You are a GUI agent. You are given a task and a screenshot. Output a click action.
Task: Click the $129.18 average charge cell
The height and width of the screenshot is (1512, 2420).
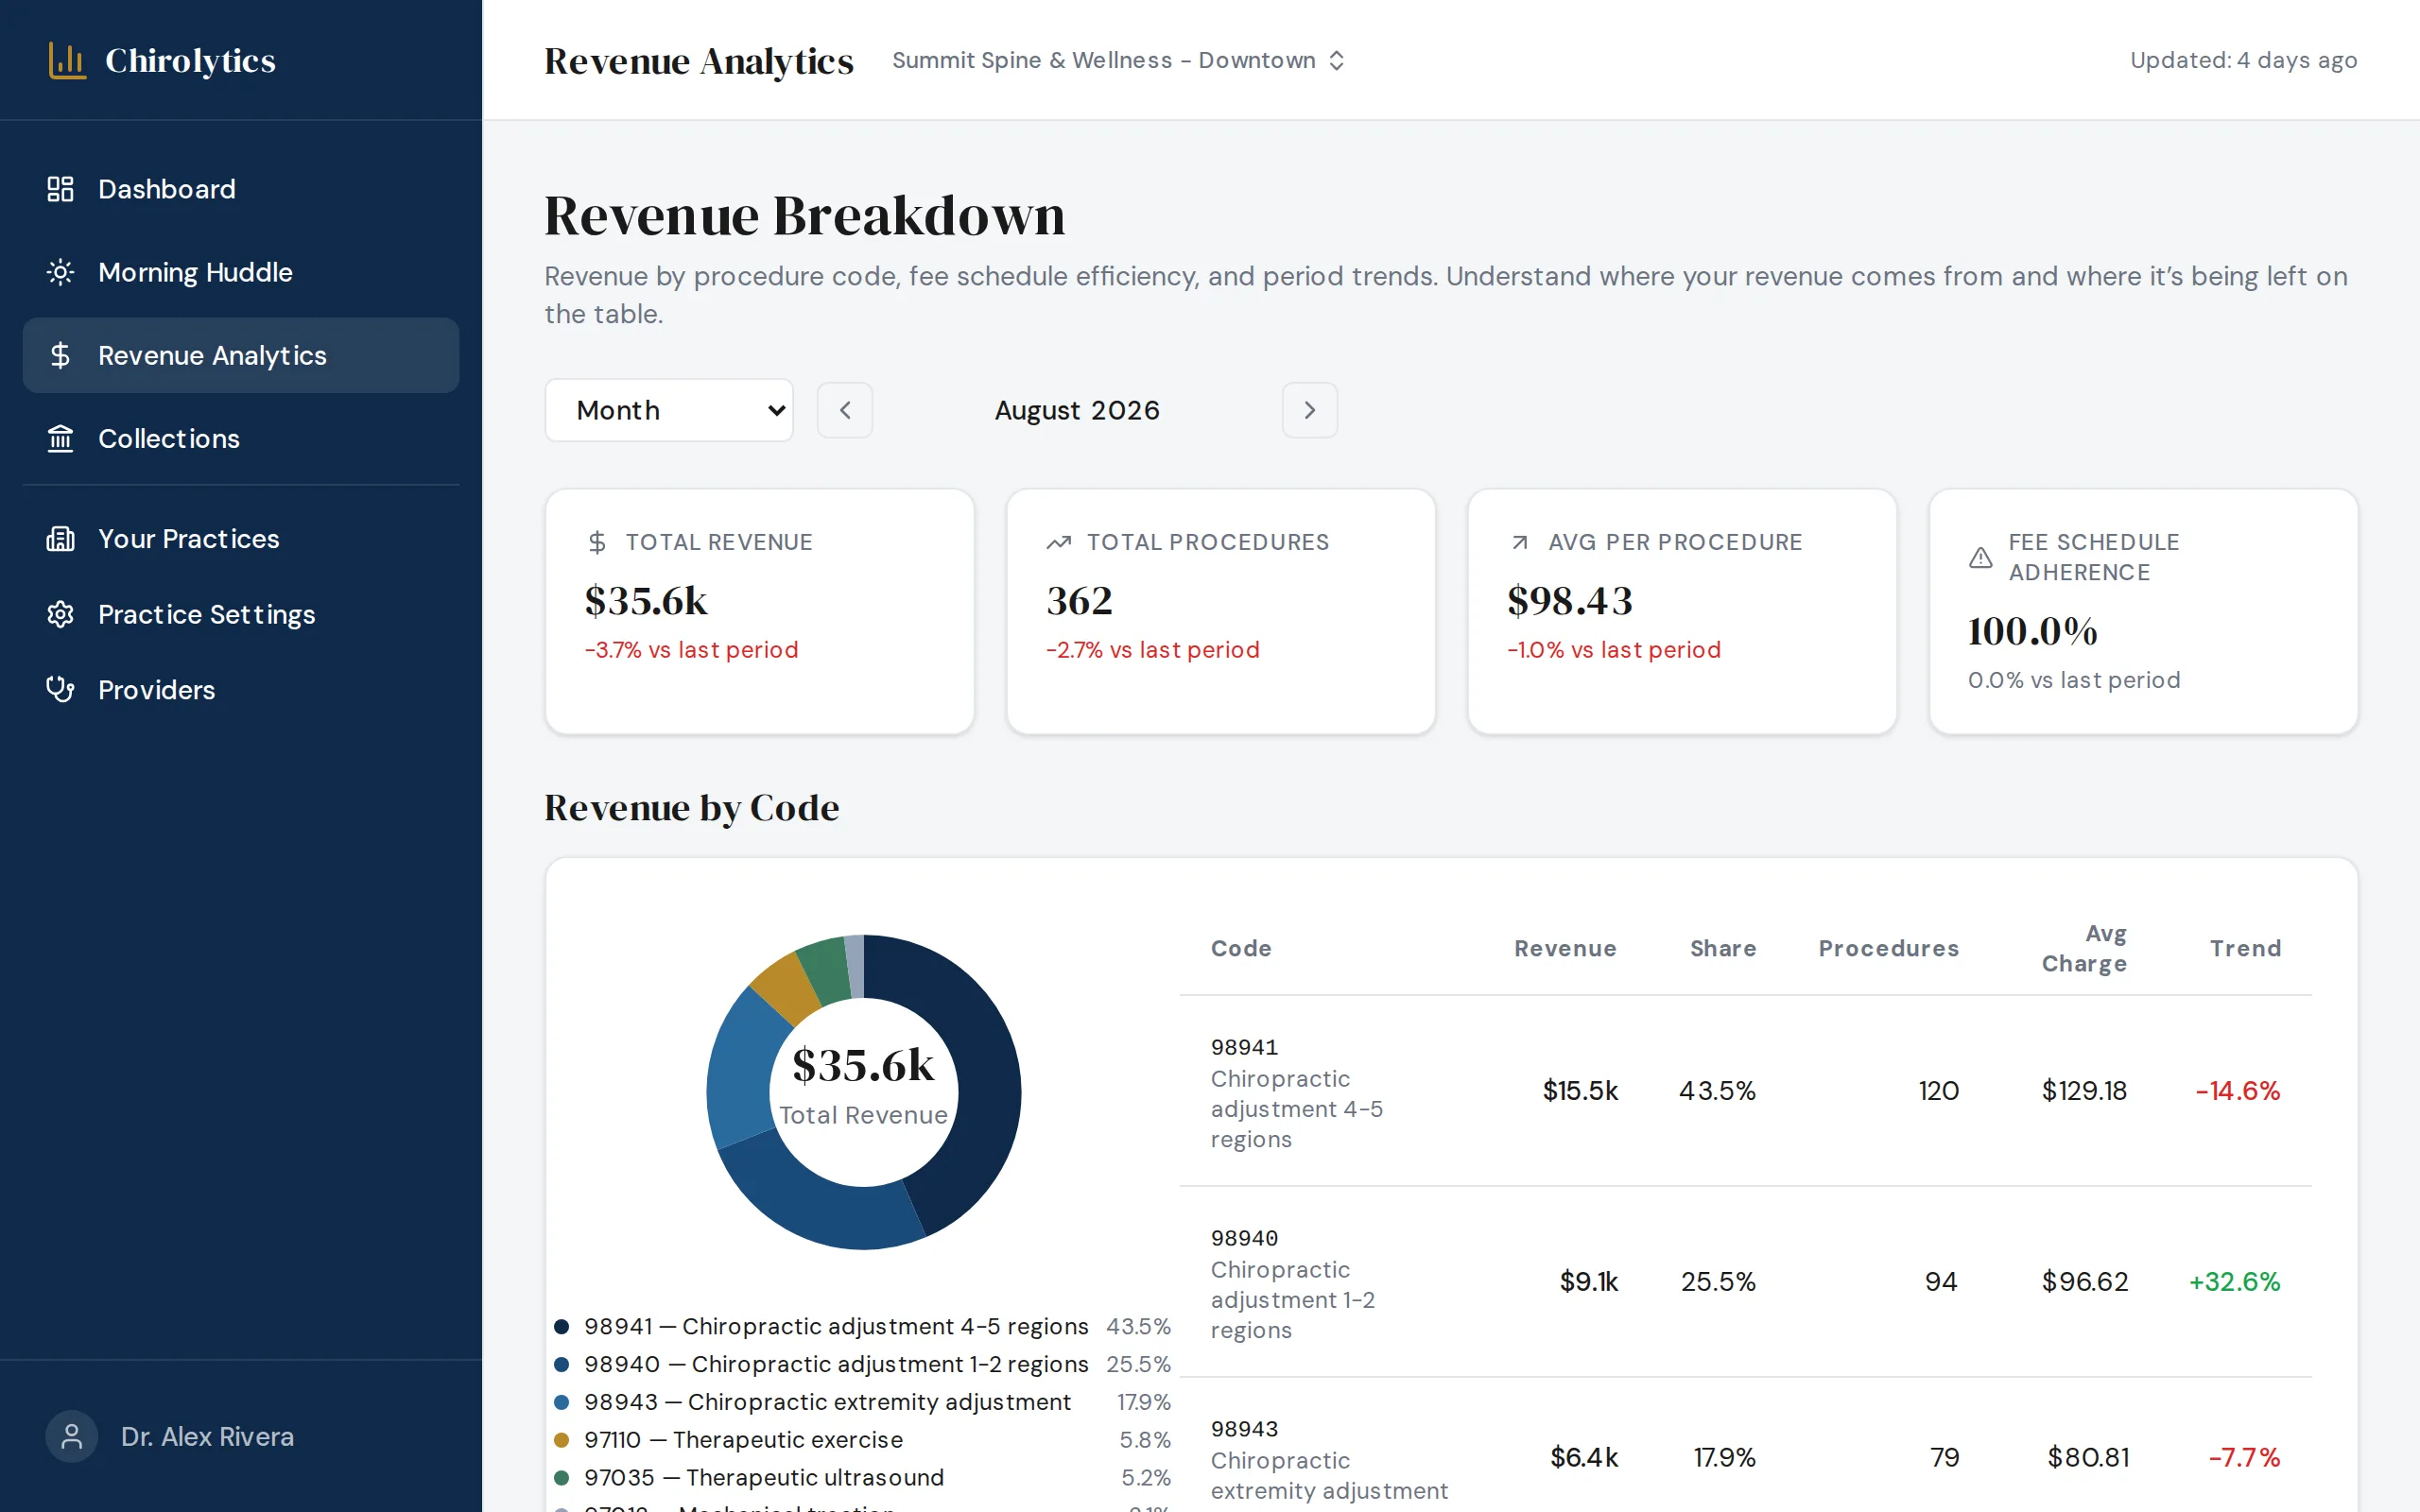coord(2084,1091)
